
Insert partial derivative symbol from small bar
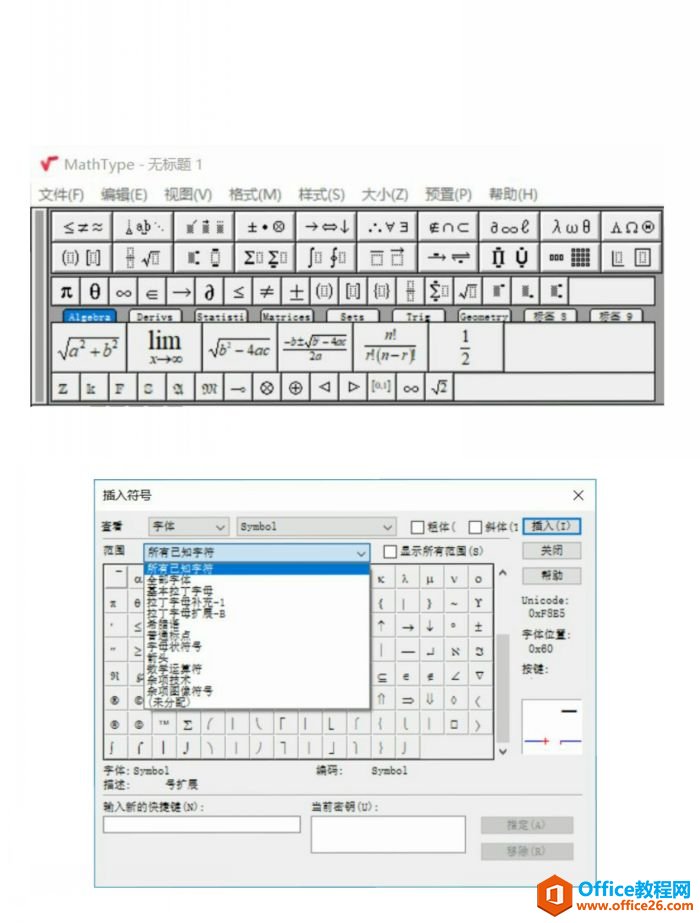(209, 291)
